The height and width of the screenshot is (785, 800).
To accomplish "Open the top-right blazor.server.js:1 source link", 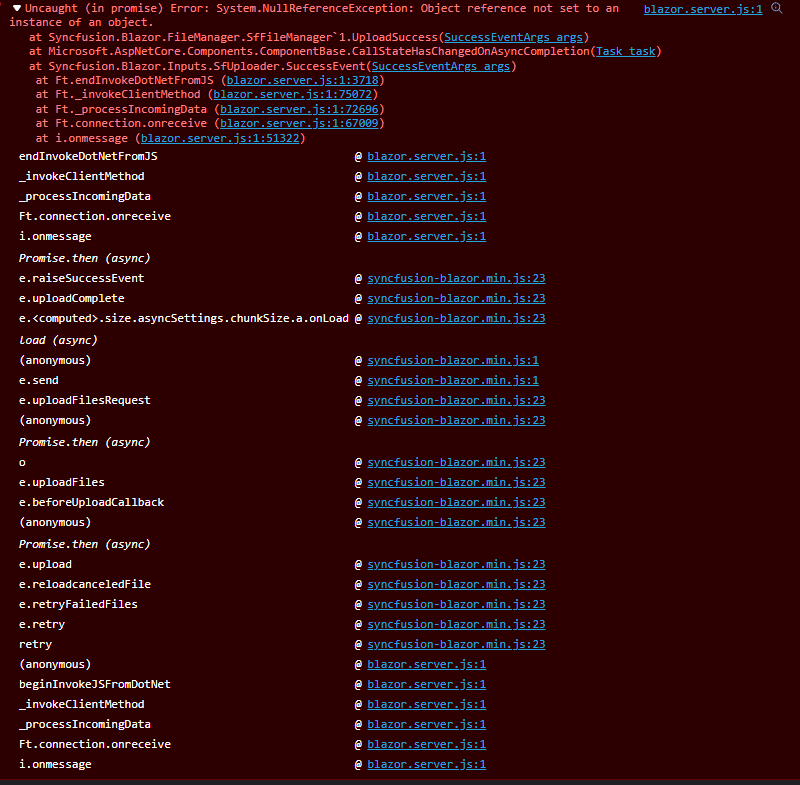I will [x=702, y=9].
